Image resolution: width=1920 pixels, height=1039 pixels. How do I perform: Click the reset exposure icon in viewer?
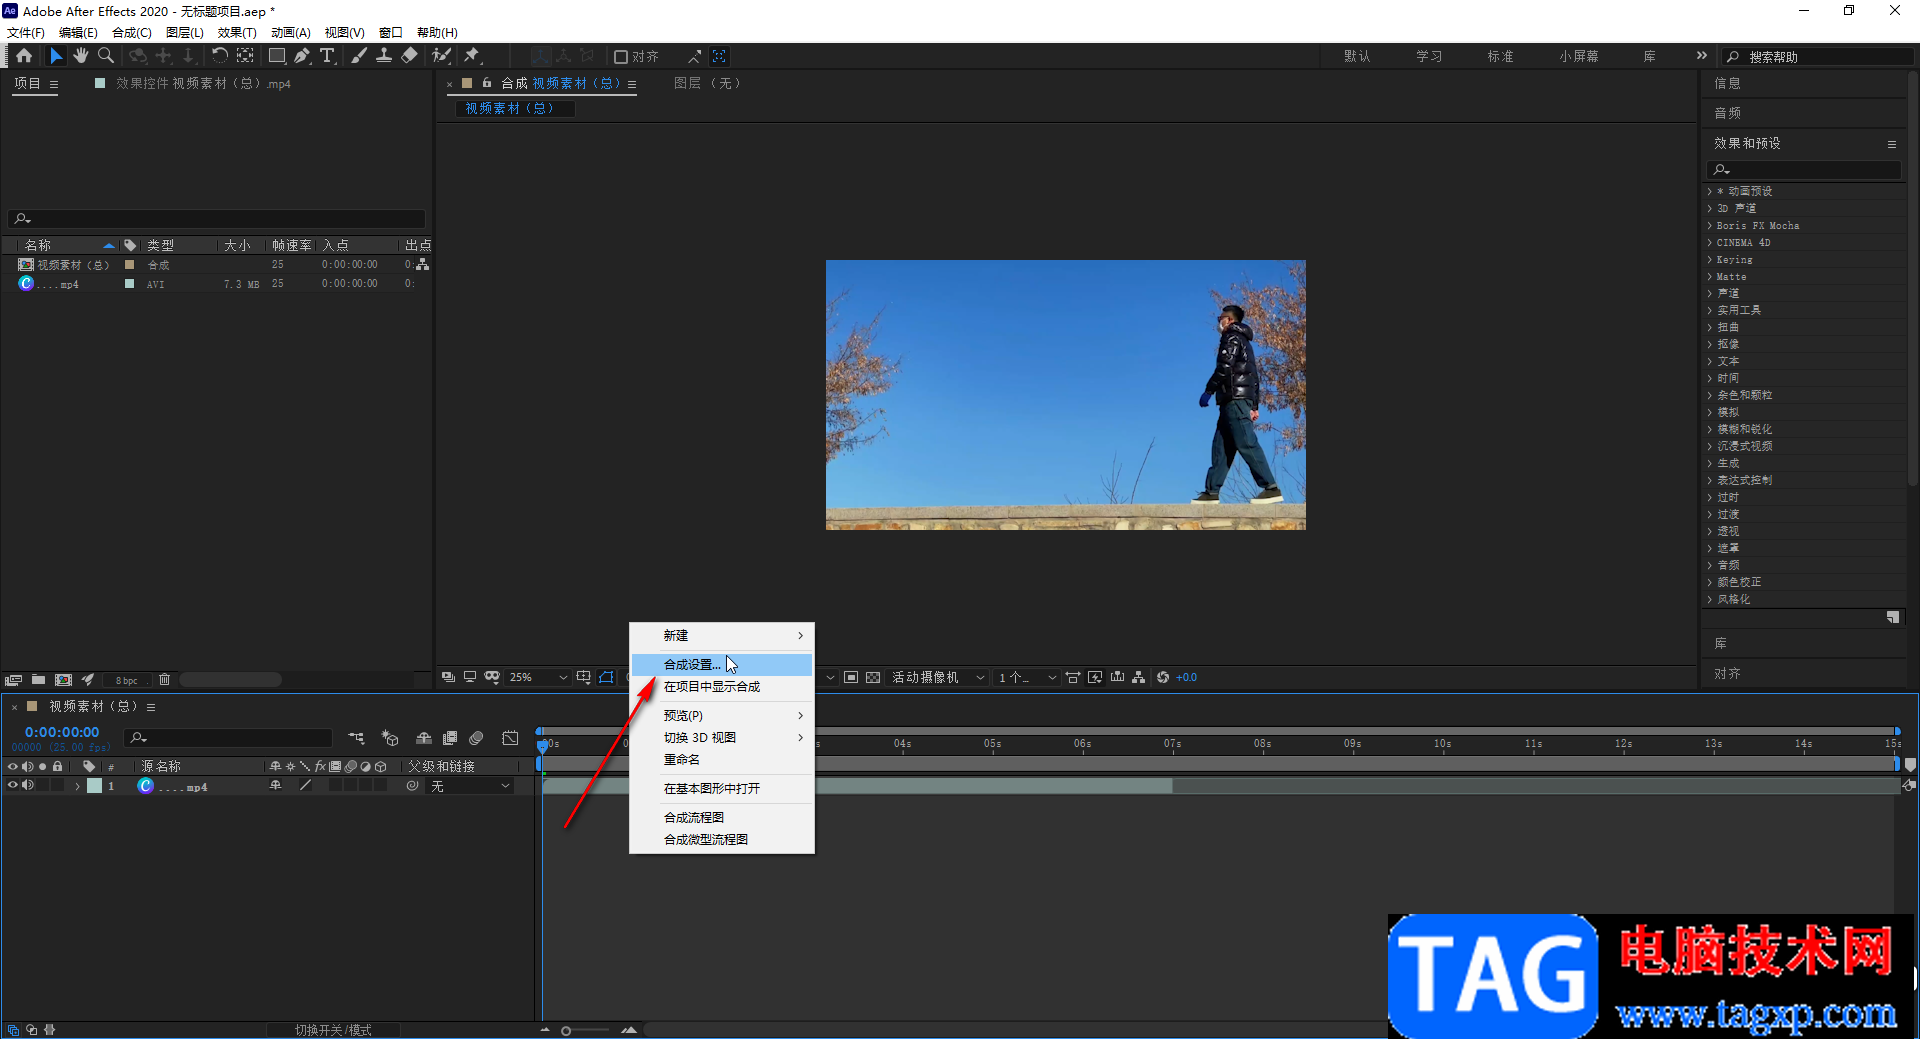click(1163, 677)
